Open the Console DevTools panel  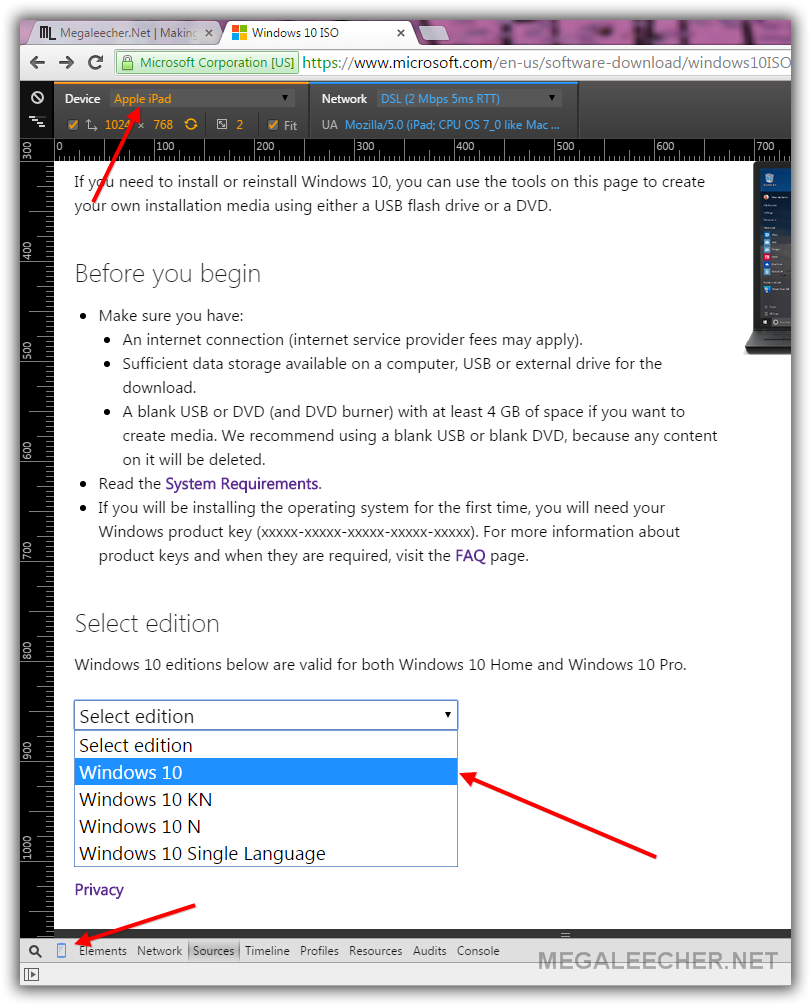coord(478,951)
